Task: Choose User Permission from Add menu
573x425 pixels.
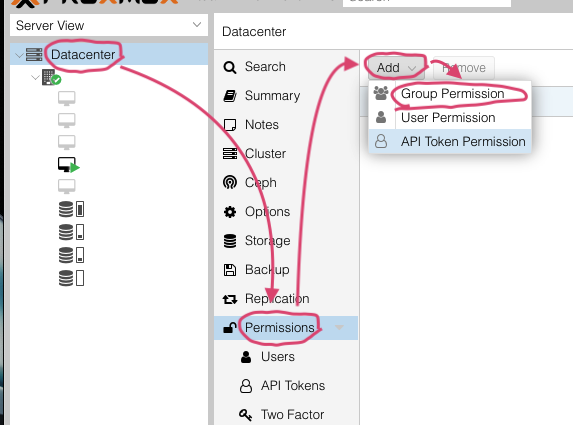Action: (450, 117)
